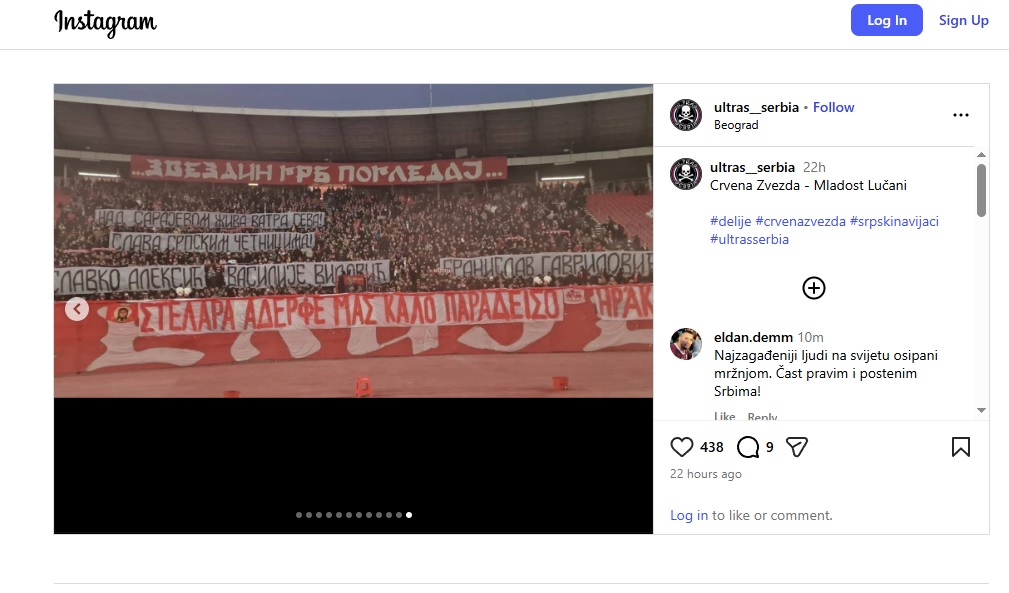Jump to first carousel dot indicator
This screenshot has width=1009, height=593.
point(299,515)
